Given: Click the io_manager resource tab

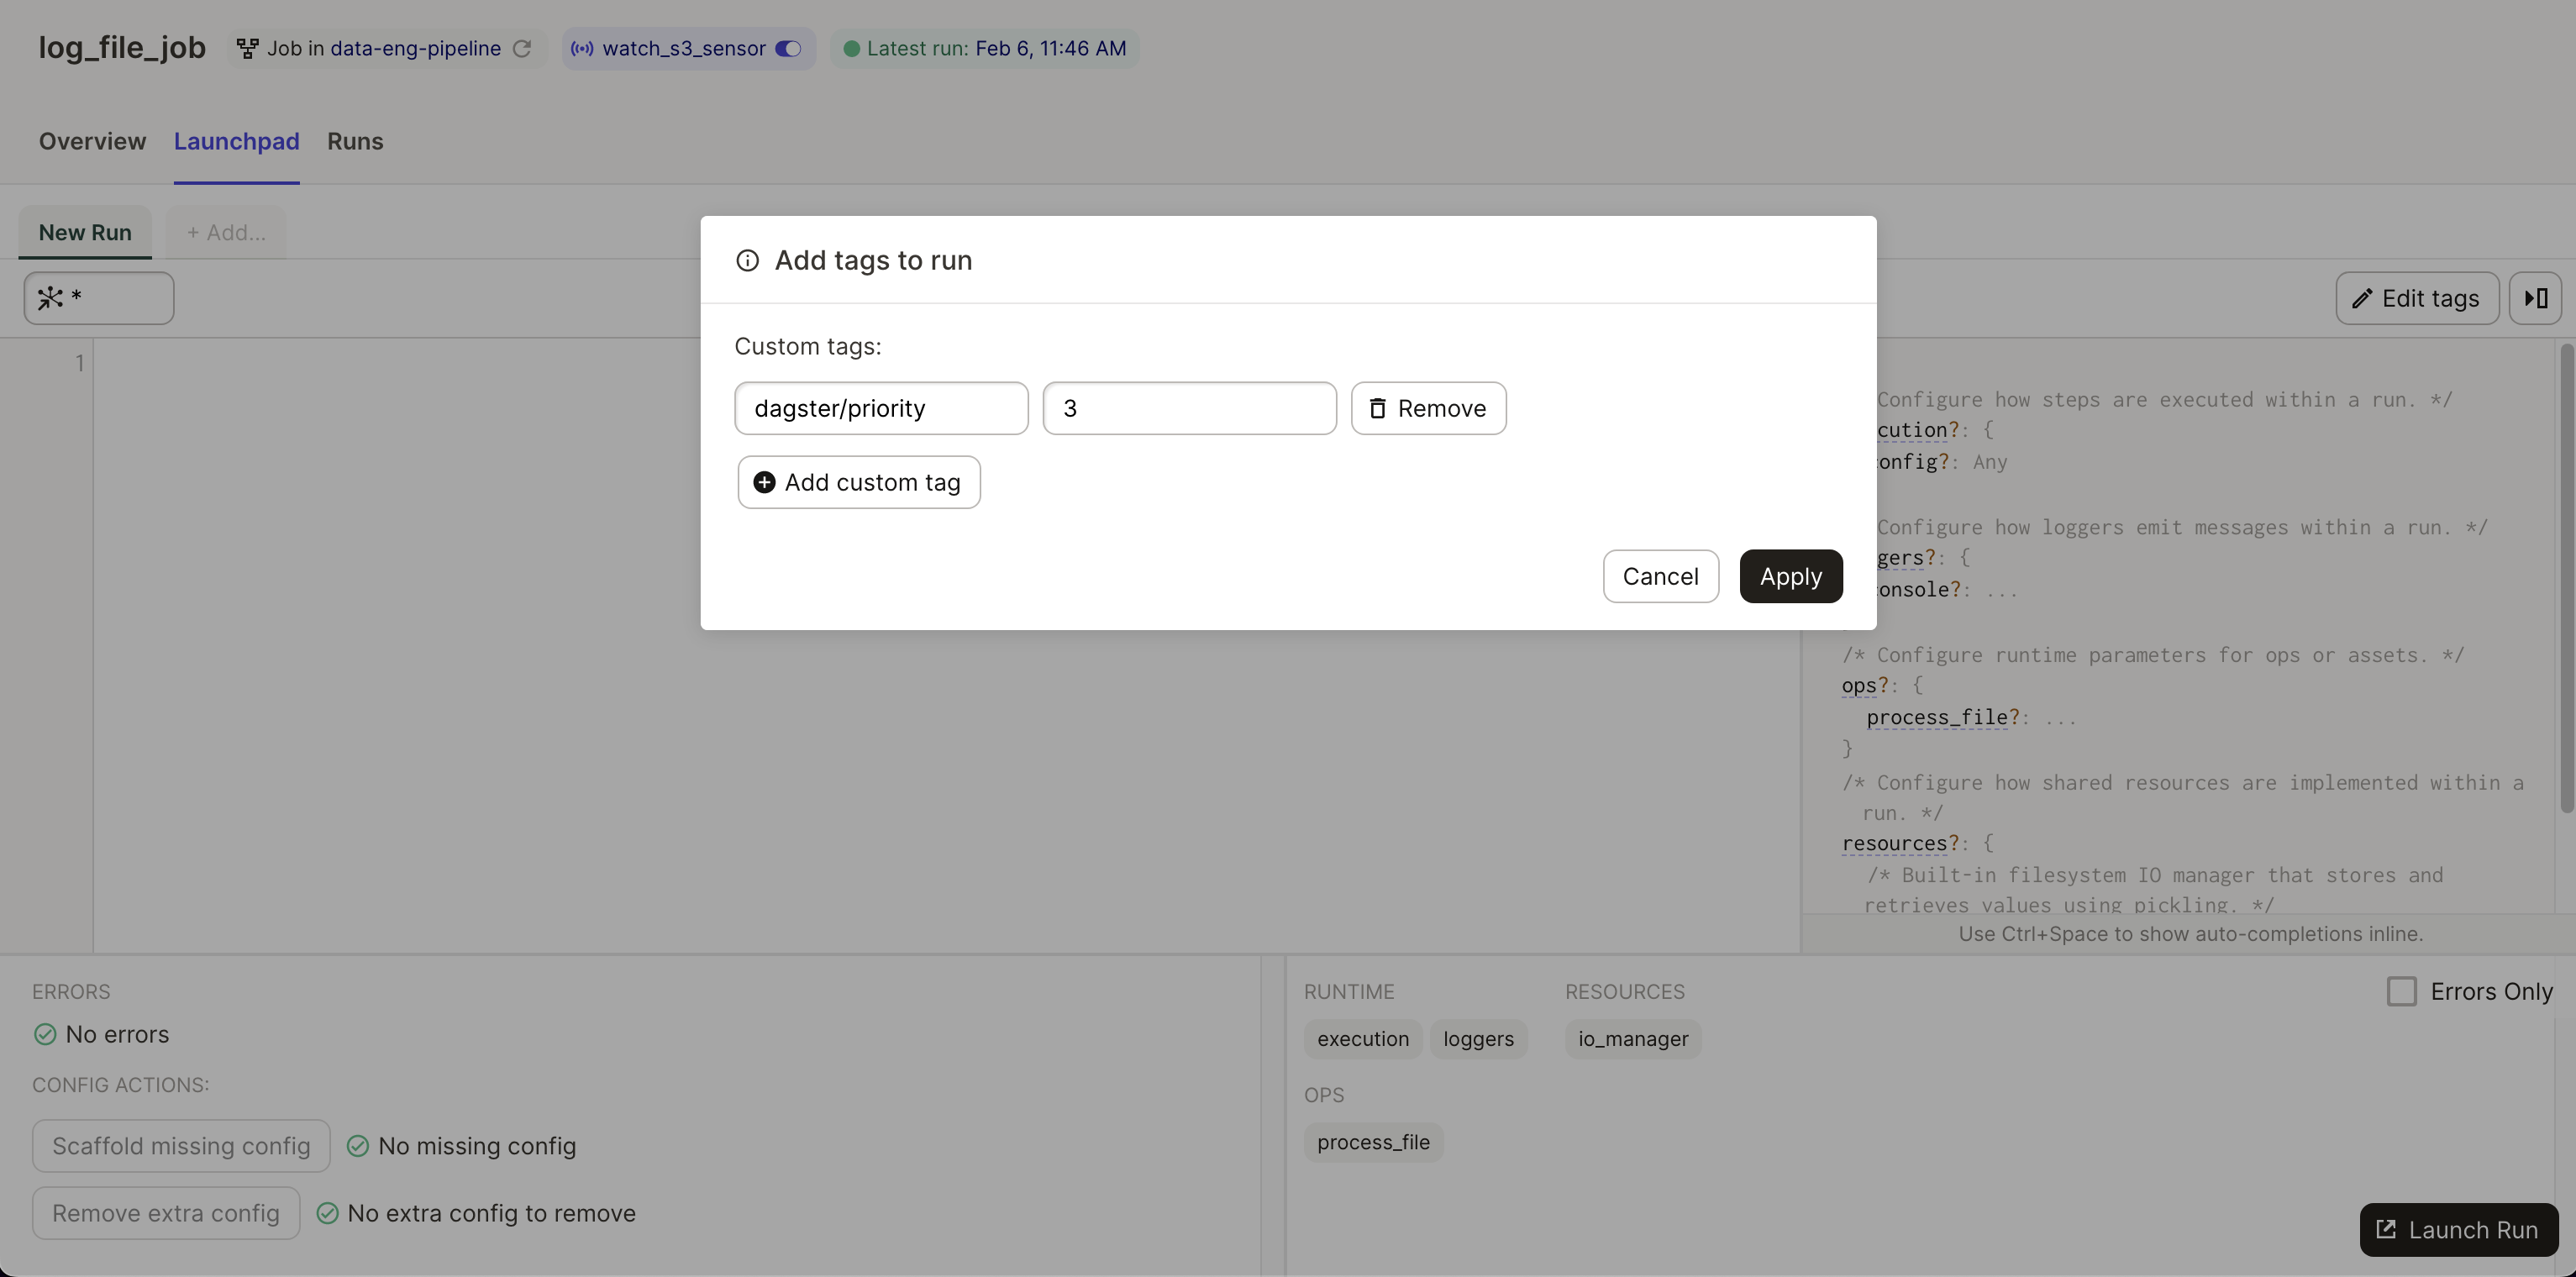Looking at the screenshot, I should tap(1633, 1037).
